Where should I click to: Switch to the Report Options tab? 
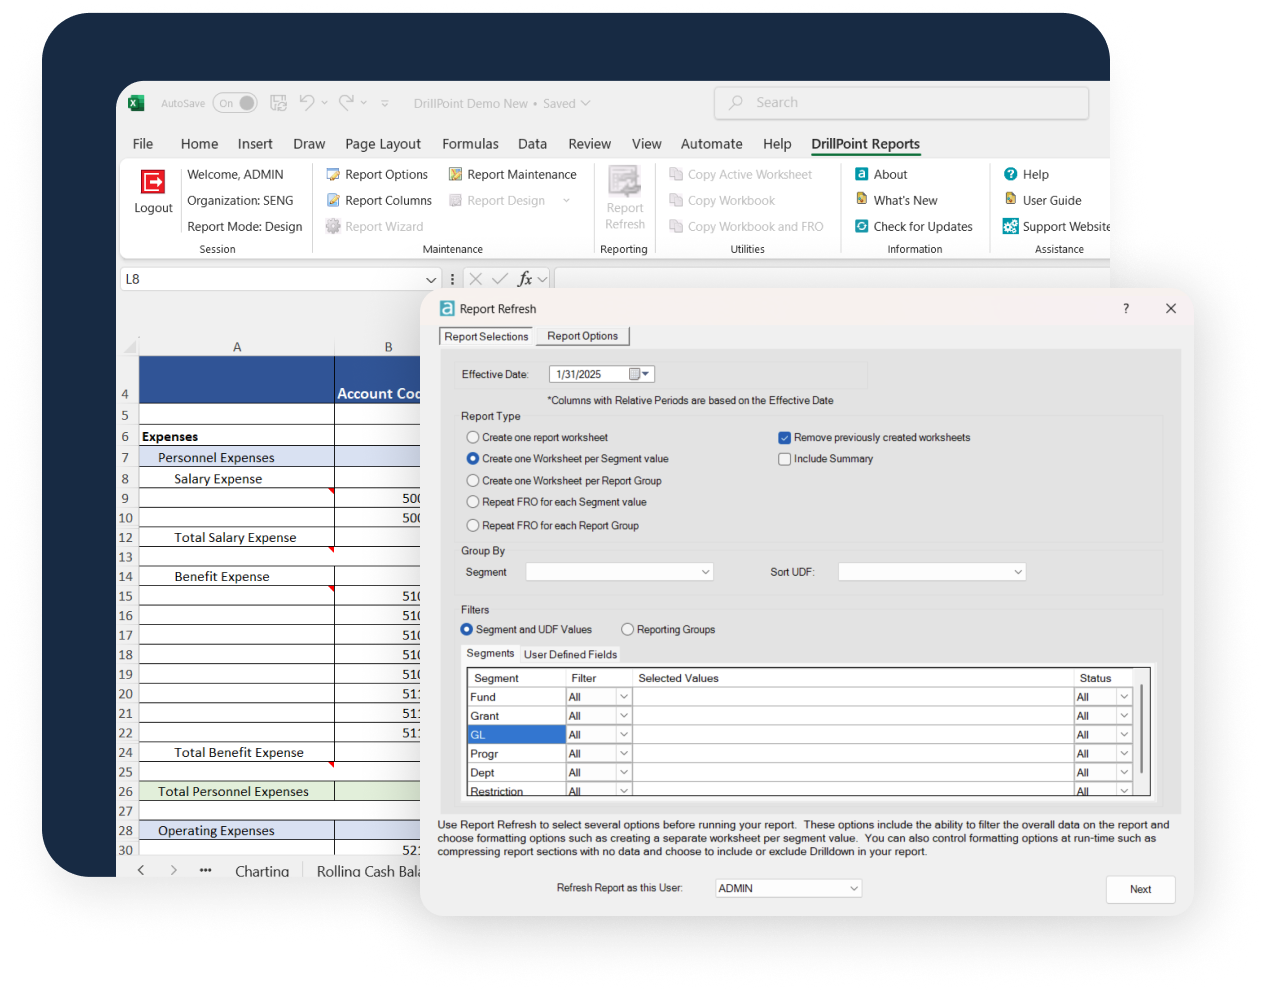pos(582,336)
